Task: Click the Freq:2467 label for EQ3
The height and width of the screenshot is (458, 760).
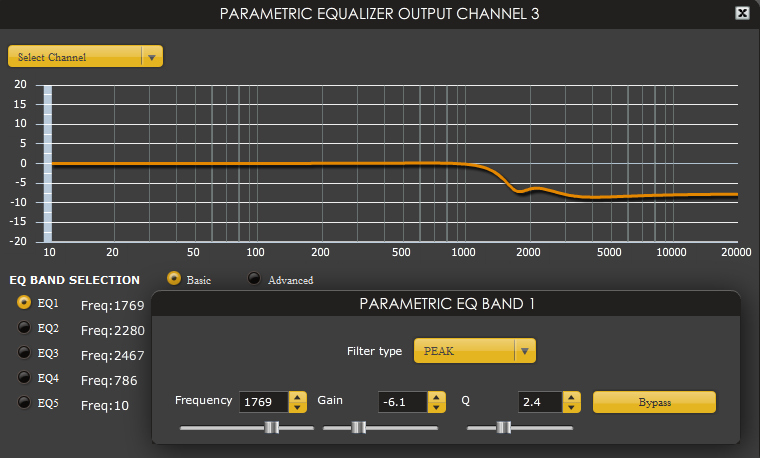Action: coord(112,355)
